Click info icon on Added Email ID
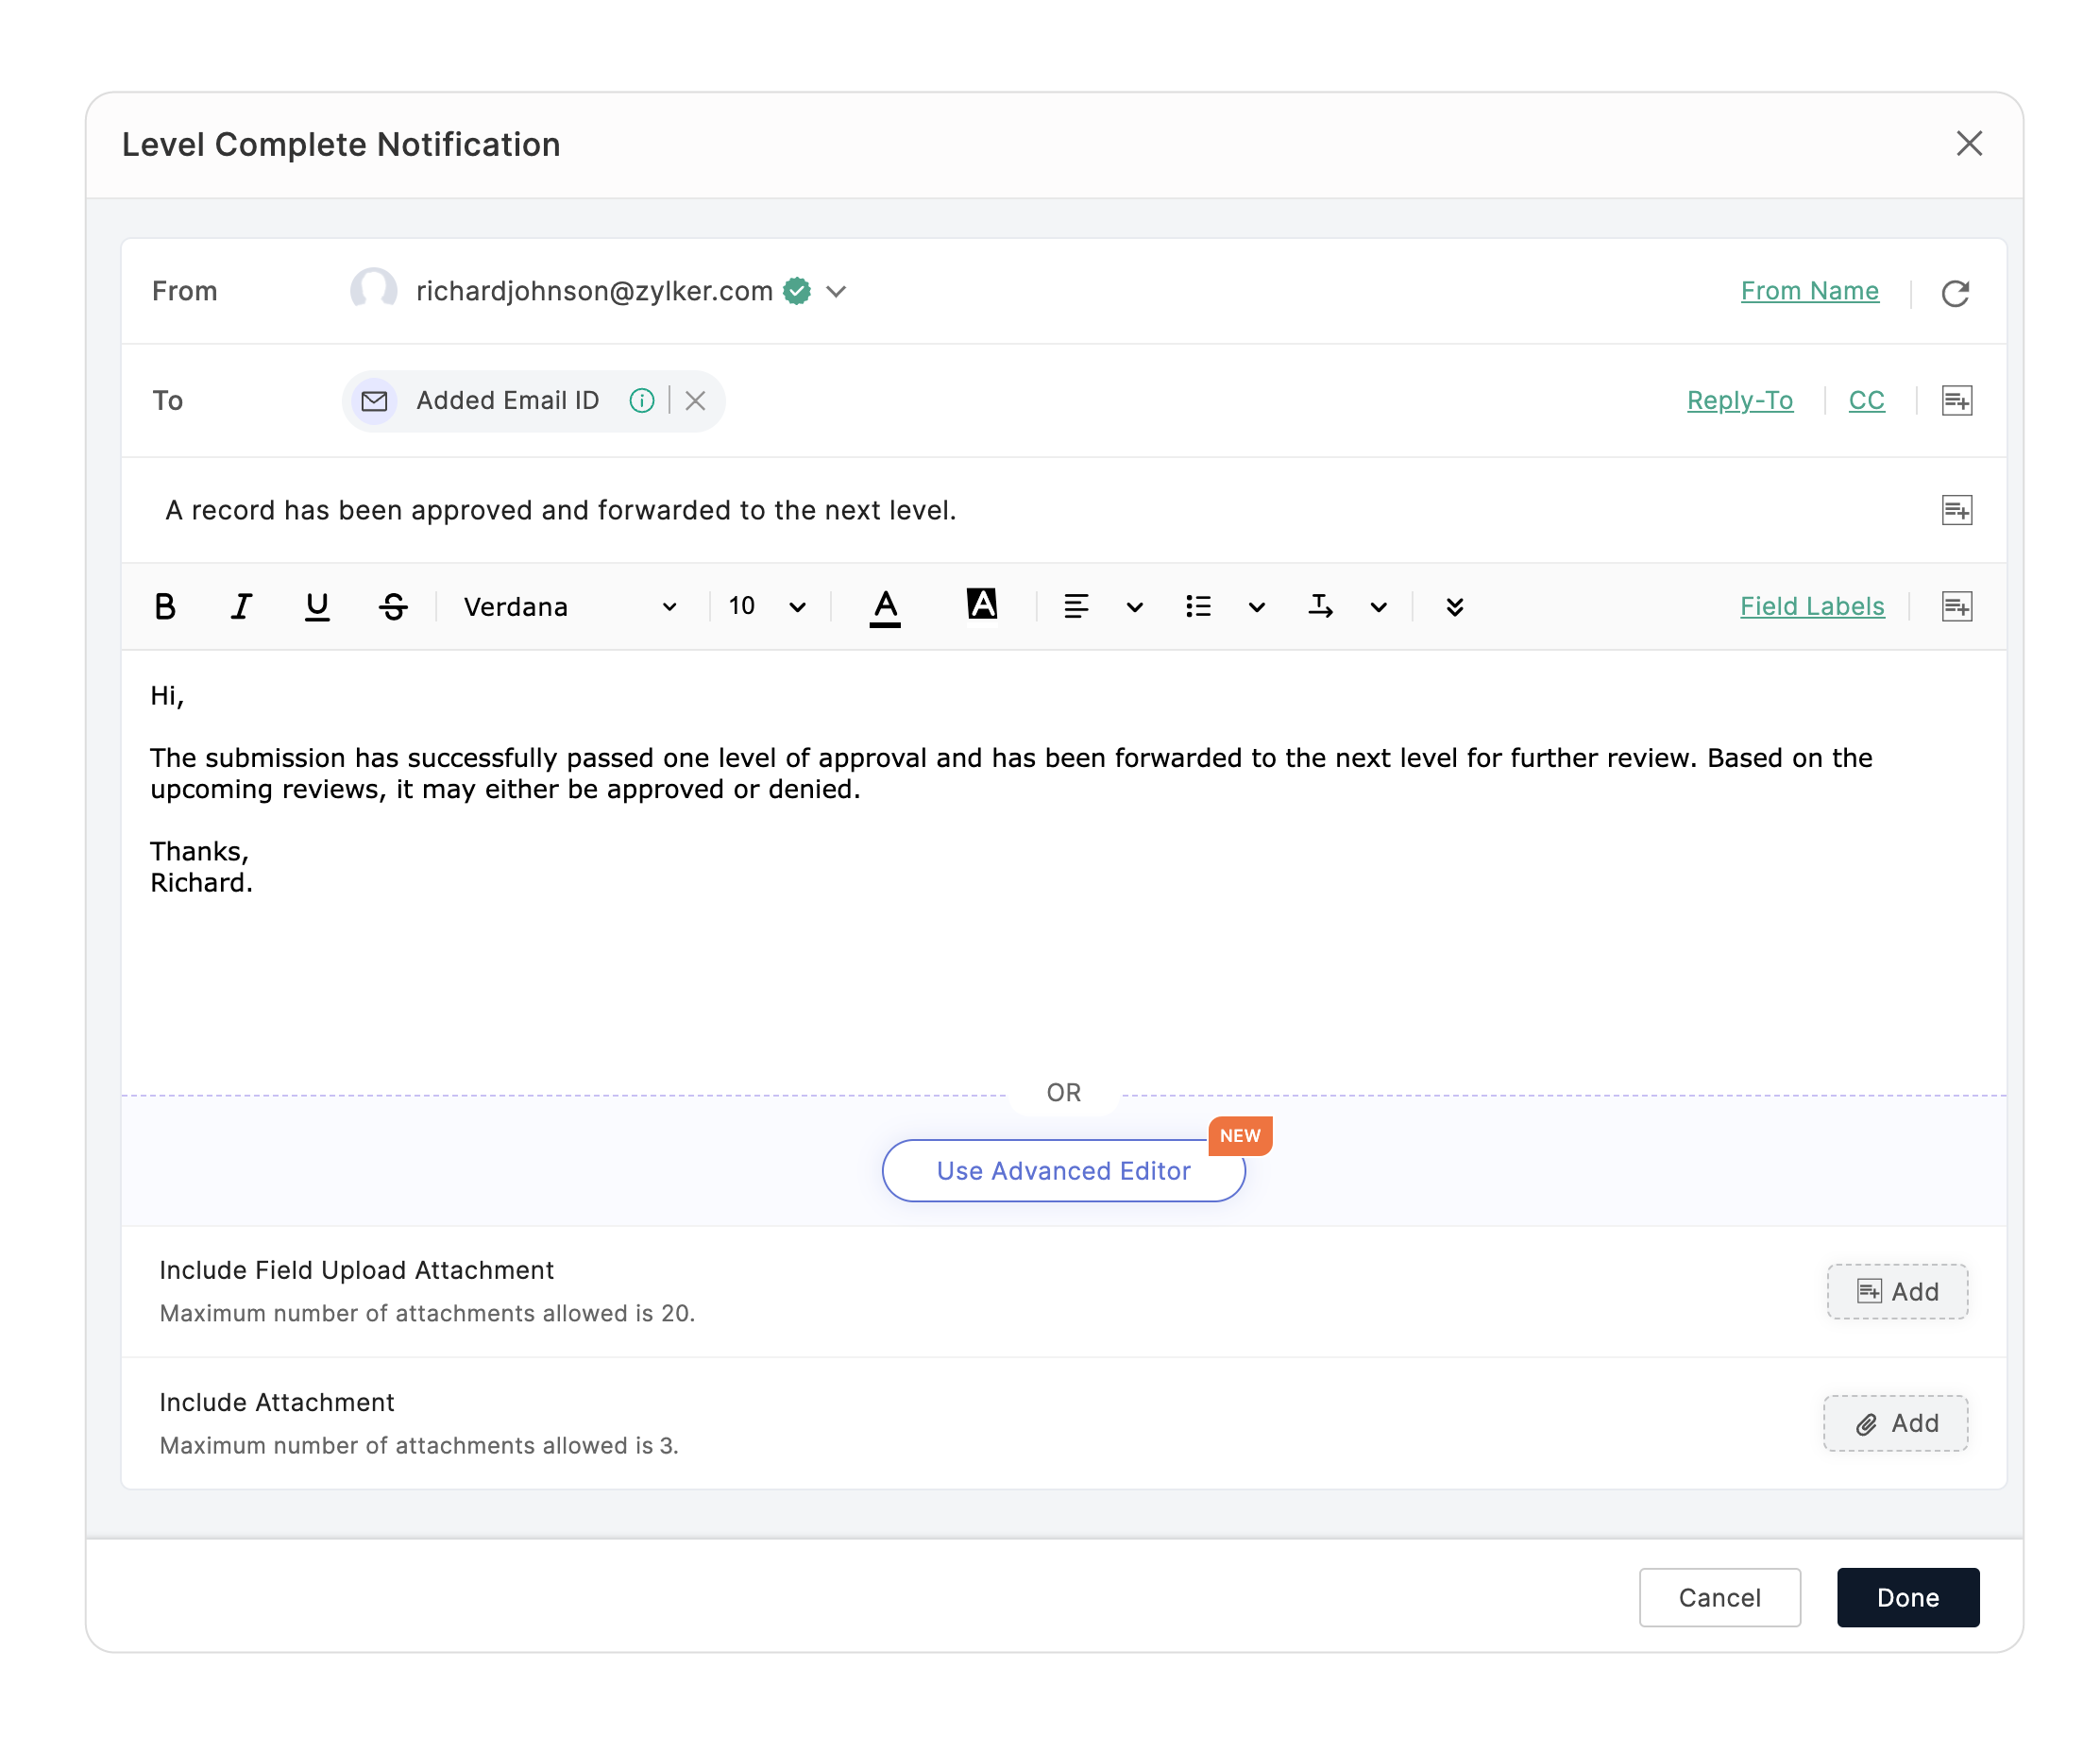 [x=642, y=401]
